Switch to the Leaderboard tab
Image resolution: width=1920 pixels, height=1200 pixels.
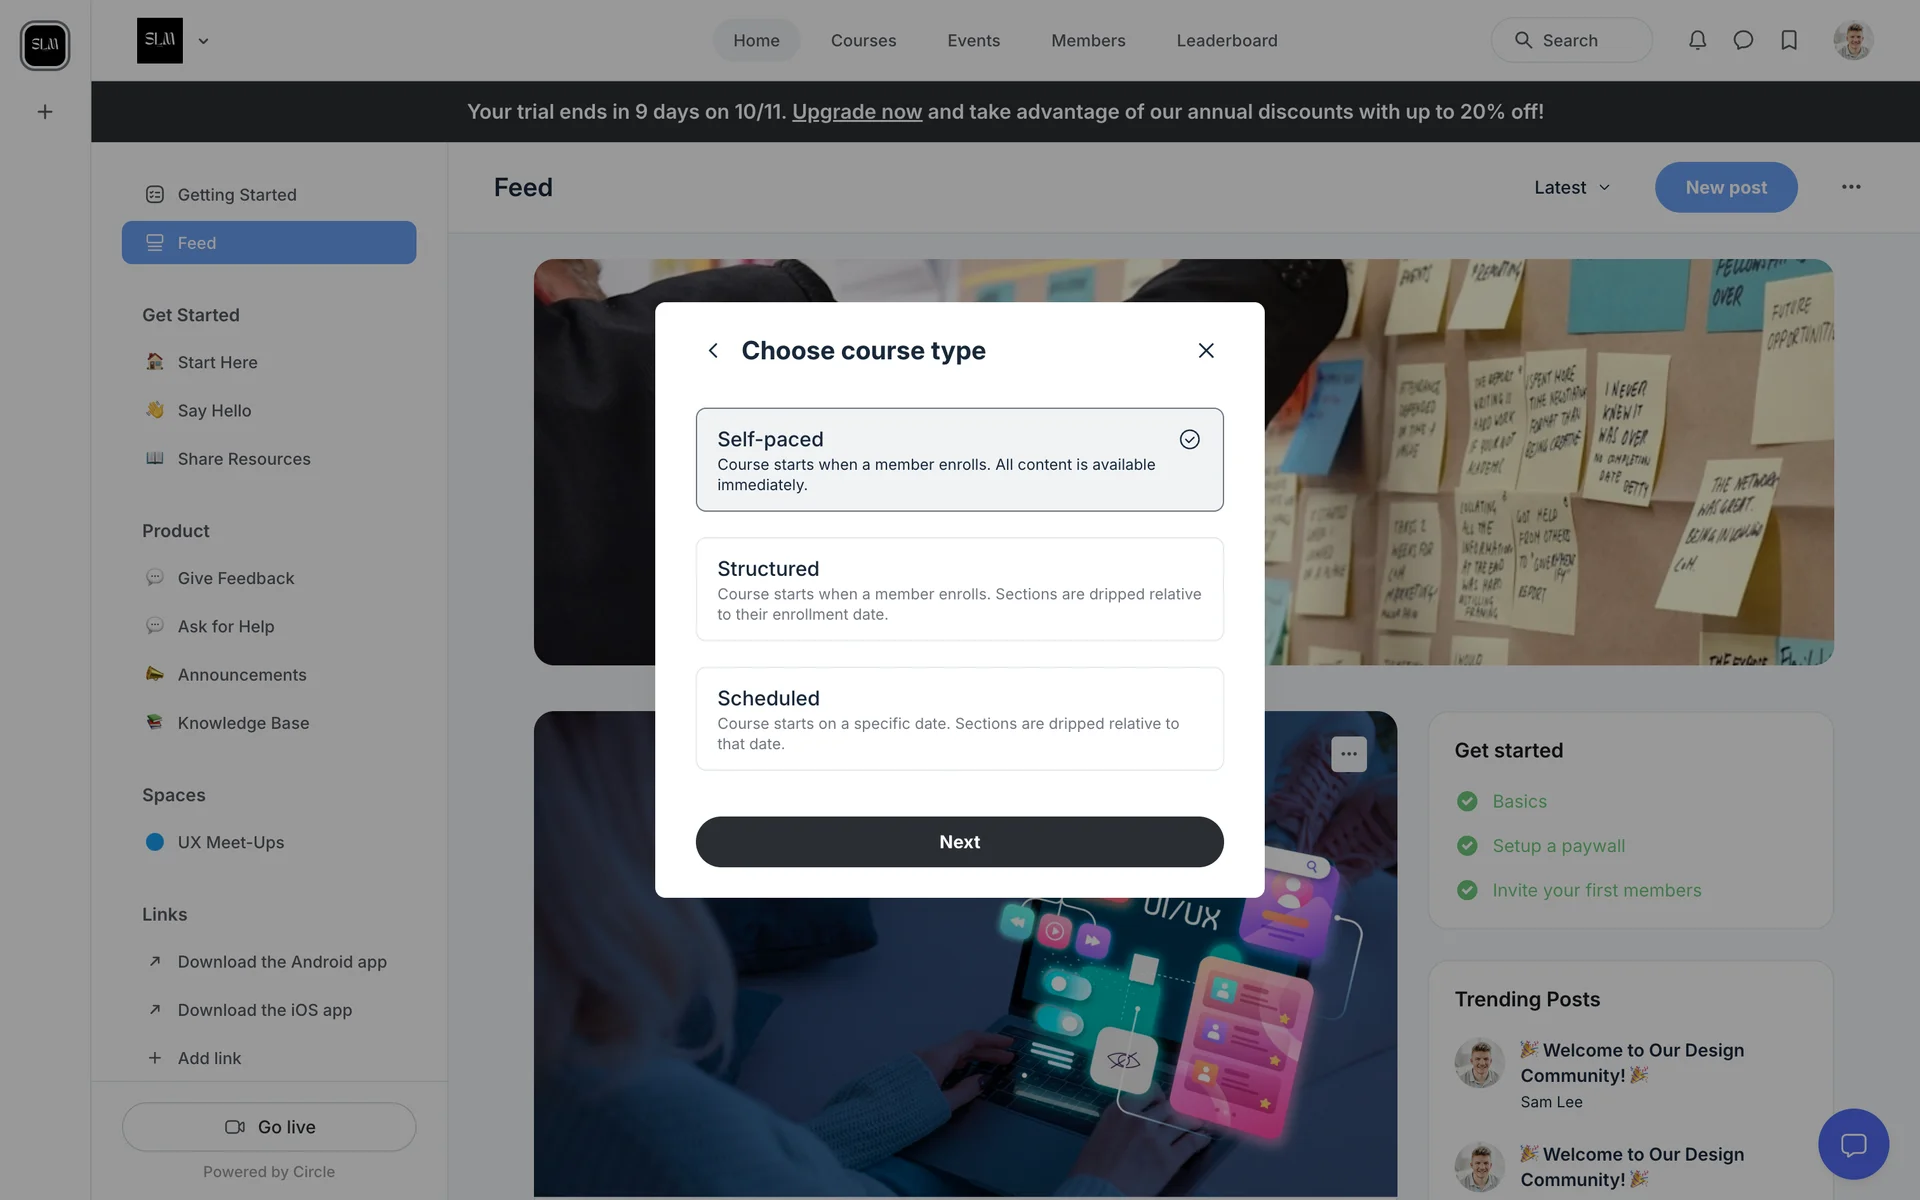coord(1226,40)
